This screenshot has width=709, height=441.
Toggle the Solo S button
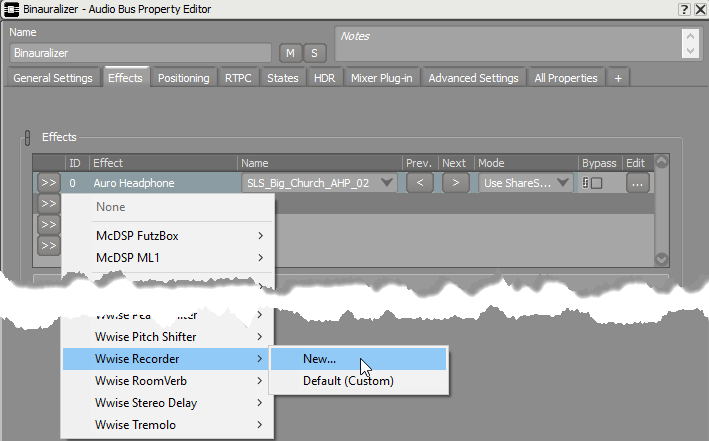[x=314, y=53]
